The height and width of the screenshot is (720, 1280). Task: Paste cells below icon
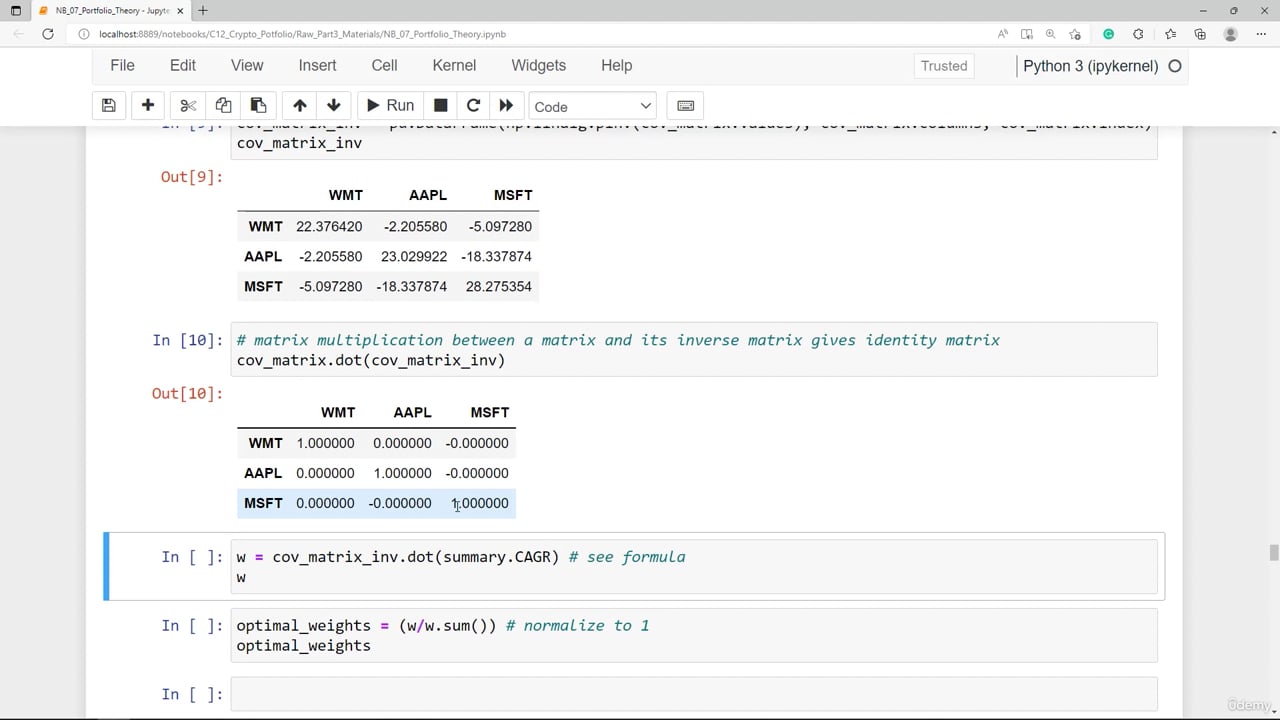pyautogui.click(x=258, y=106)
